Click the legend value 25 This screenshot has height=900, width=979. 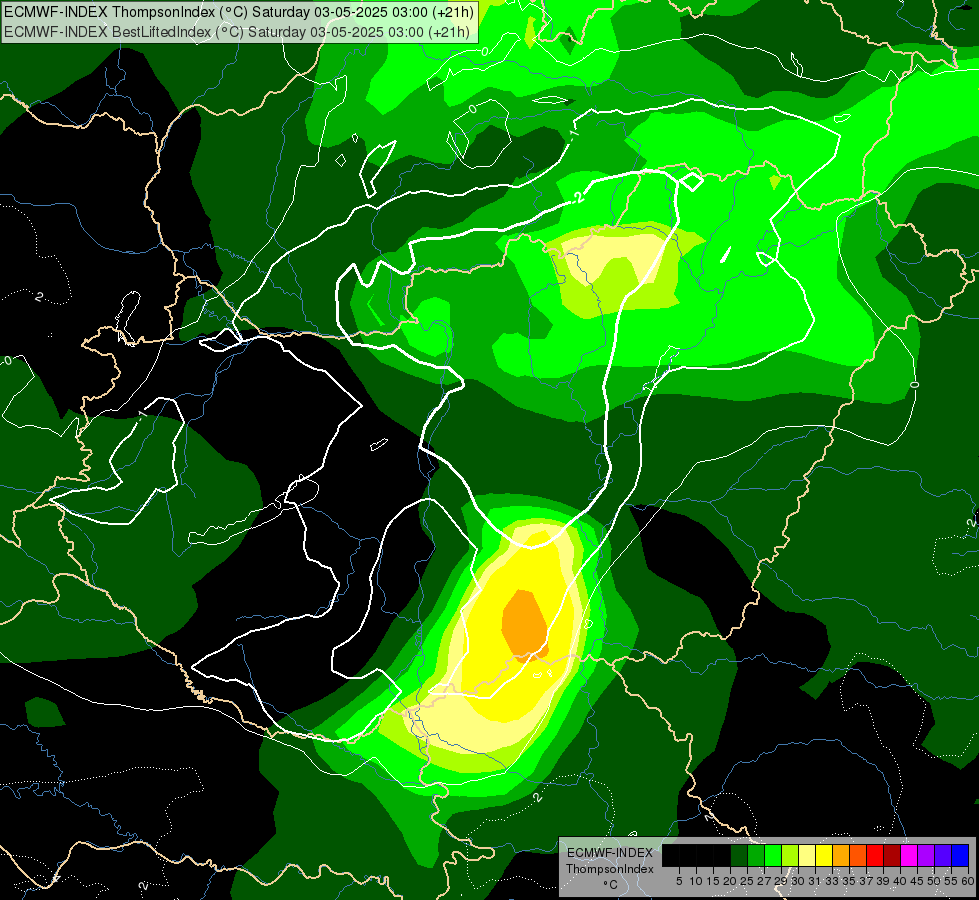coord(747,881)
